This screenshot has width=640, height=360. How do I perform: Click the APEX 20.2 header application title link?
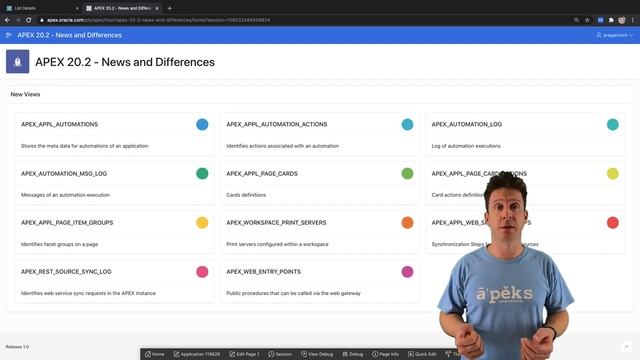click(x=69, y=35)
